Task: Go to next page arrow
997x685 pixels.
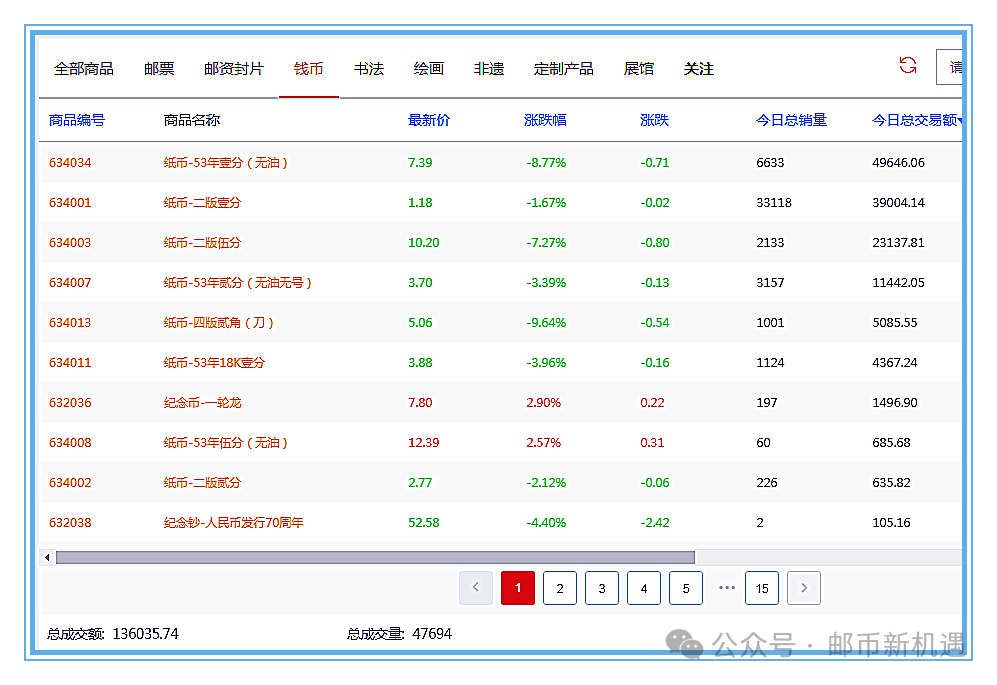Action: pos(804,588)
